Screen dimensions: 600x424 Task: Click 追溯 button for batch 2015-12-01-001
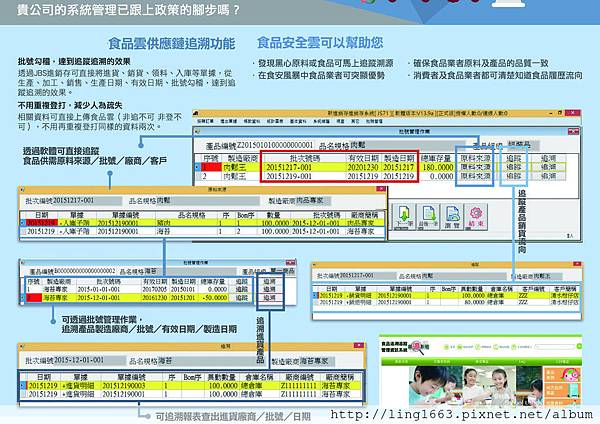point(269,298)
